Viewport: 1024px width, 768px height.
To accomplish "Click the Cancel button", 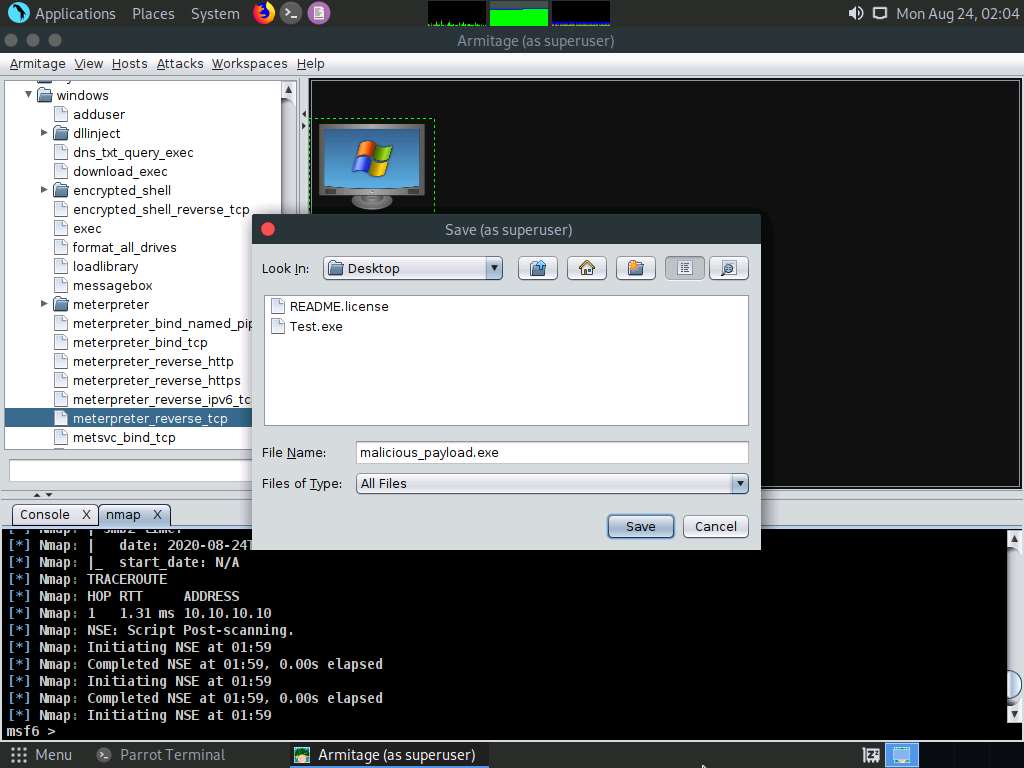I will (x=715, y=526).
